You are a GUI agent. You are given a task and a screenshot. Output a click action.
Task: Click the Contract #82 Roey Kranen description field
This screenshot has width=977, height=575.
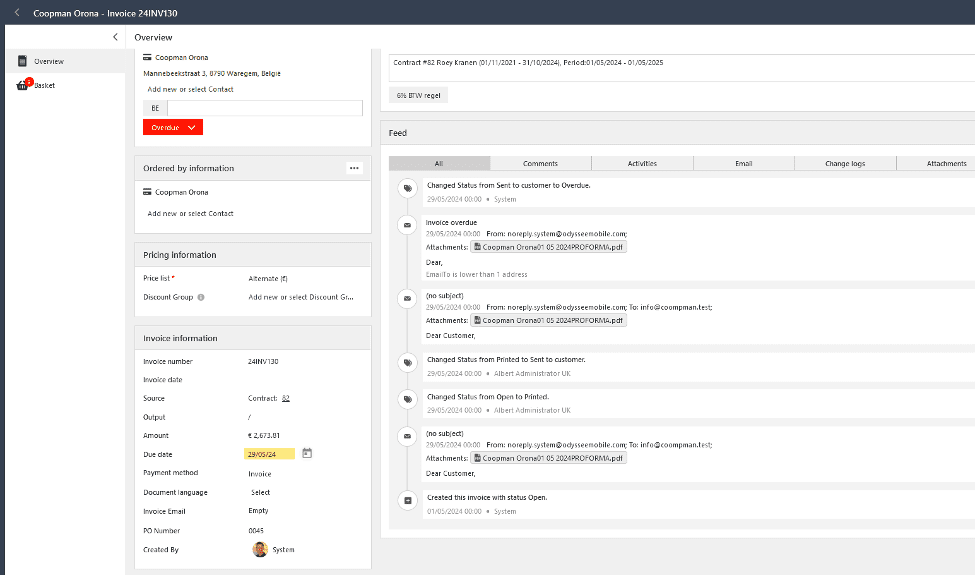click(682, 68)
